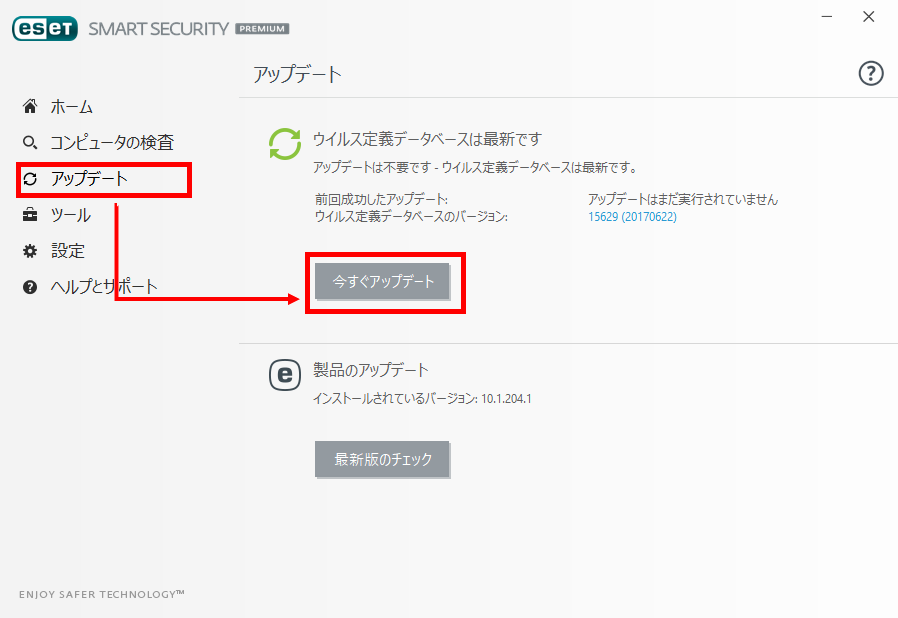Click the home icon in sidebar

point(30,106)
